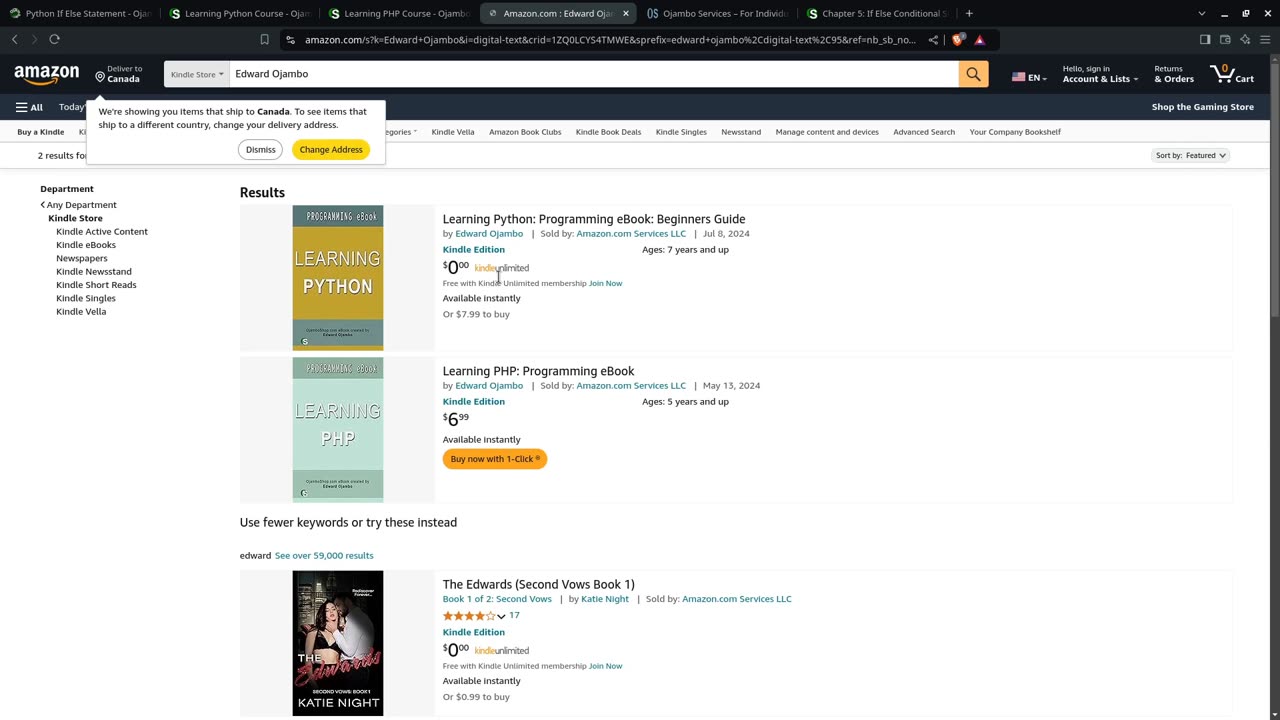Image resolution: width=1280 pixels, height=720 pixels.
Task: Open Manage content and devices
Action: coord(827,132)
